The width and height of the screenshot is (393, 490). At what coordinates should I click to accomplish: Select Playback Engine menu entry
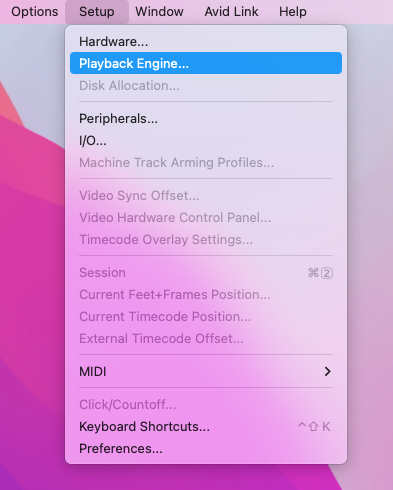point(206,63)
